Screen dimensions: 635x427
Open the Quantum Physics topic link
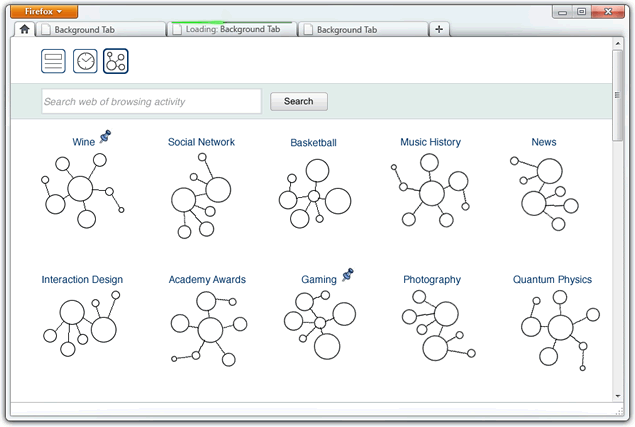point(552,280)
